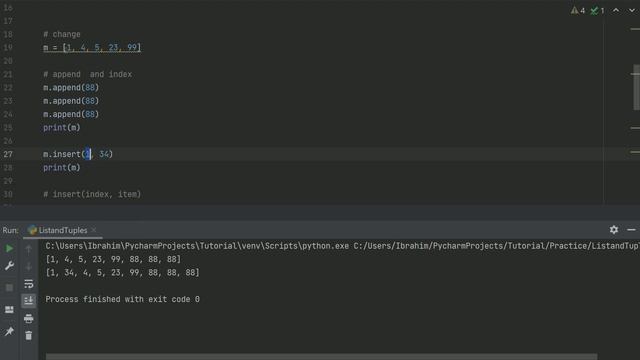
Task: Open the warnings indicator showing 4
Action: (578, 11)
